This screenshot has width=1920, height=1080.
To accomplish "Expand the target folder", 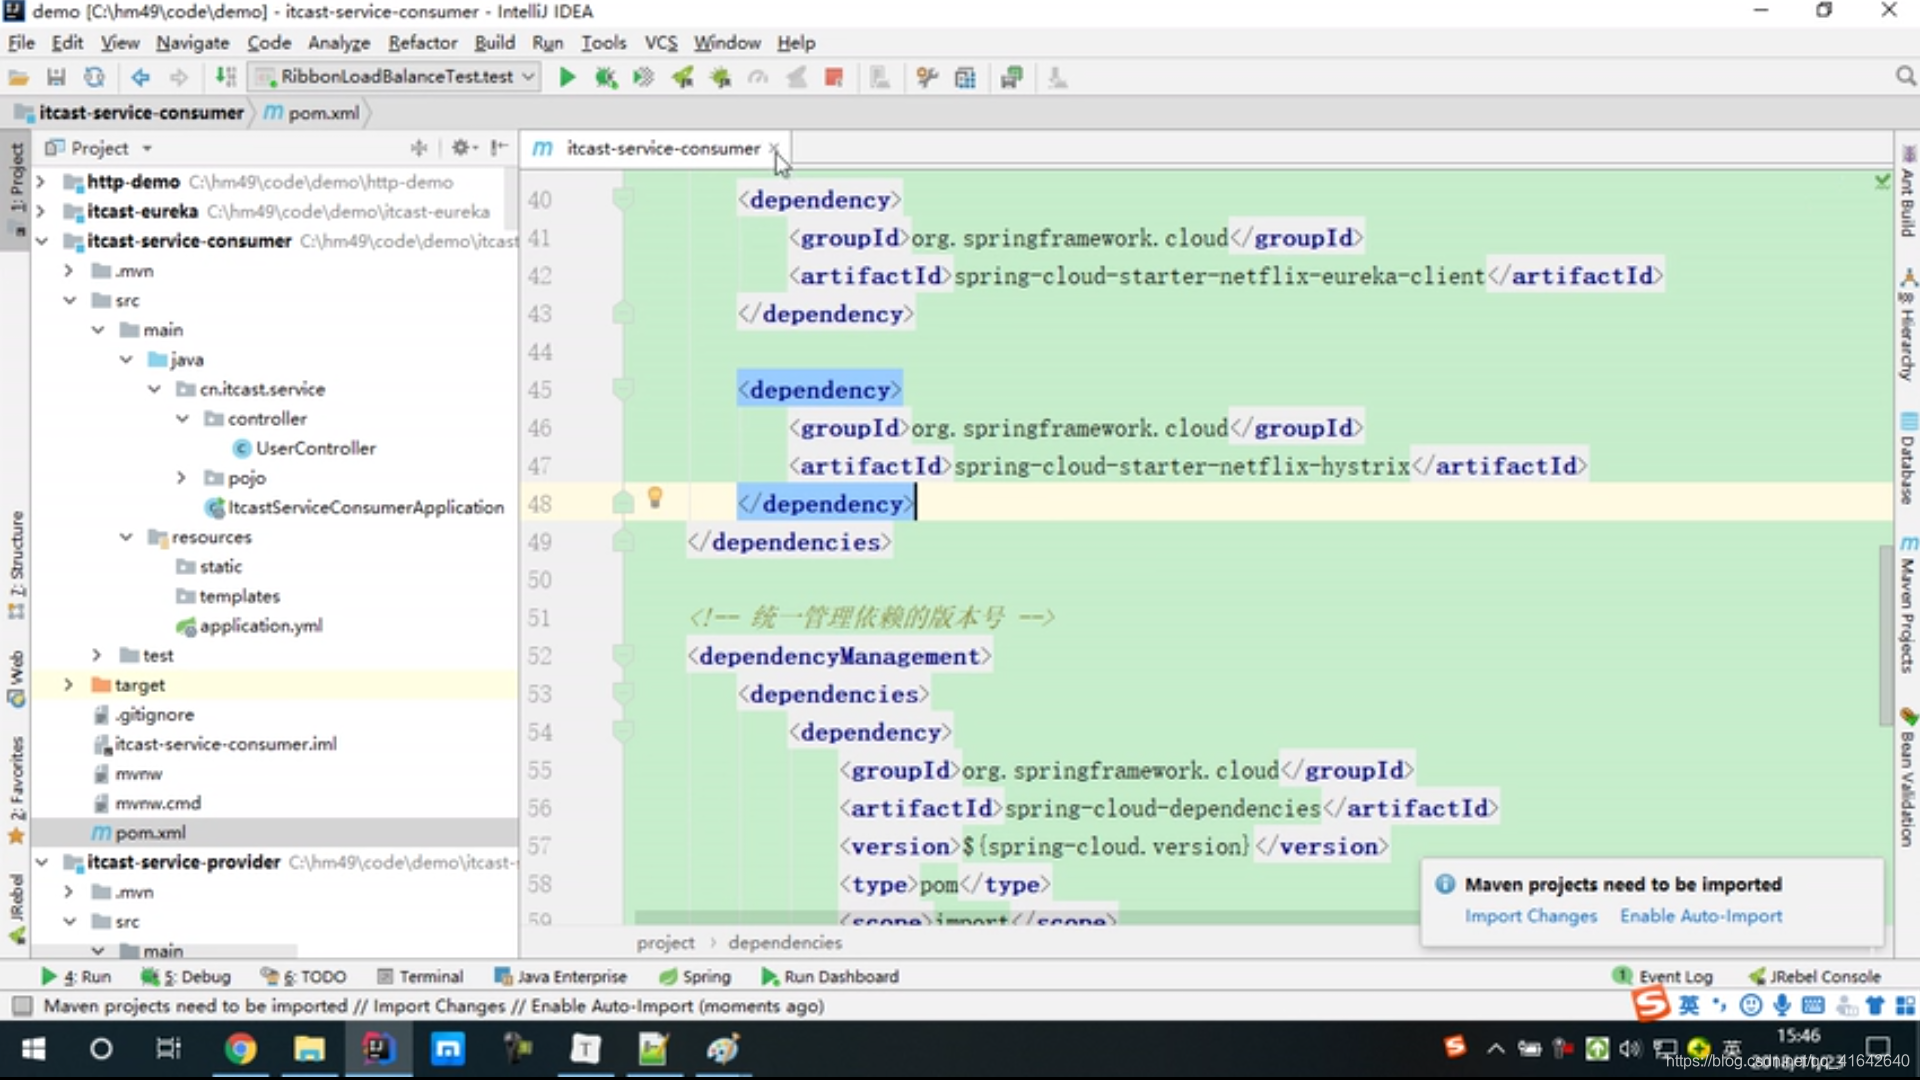I will (69, 685).
